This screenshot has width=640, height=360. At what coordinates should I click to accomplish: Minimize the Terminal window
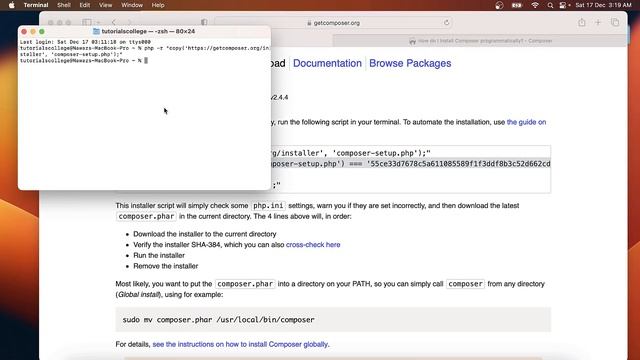[33, 31]
